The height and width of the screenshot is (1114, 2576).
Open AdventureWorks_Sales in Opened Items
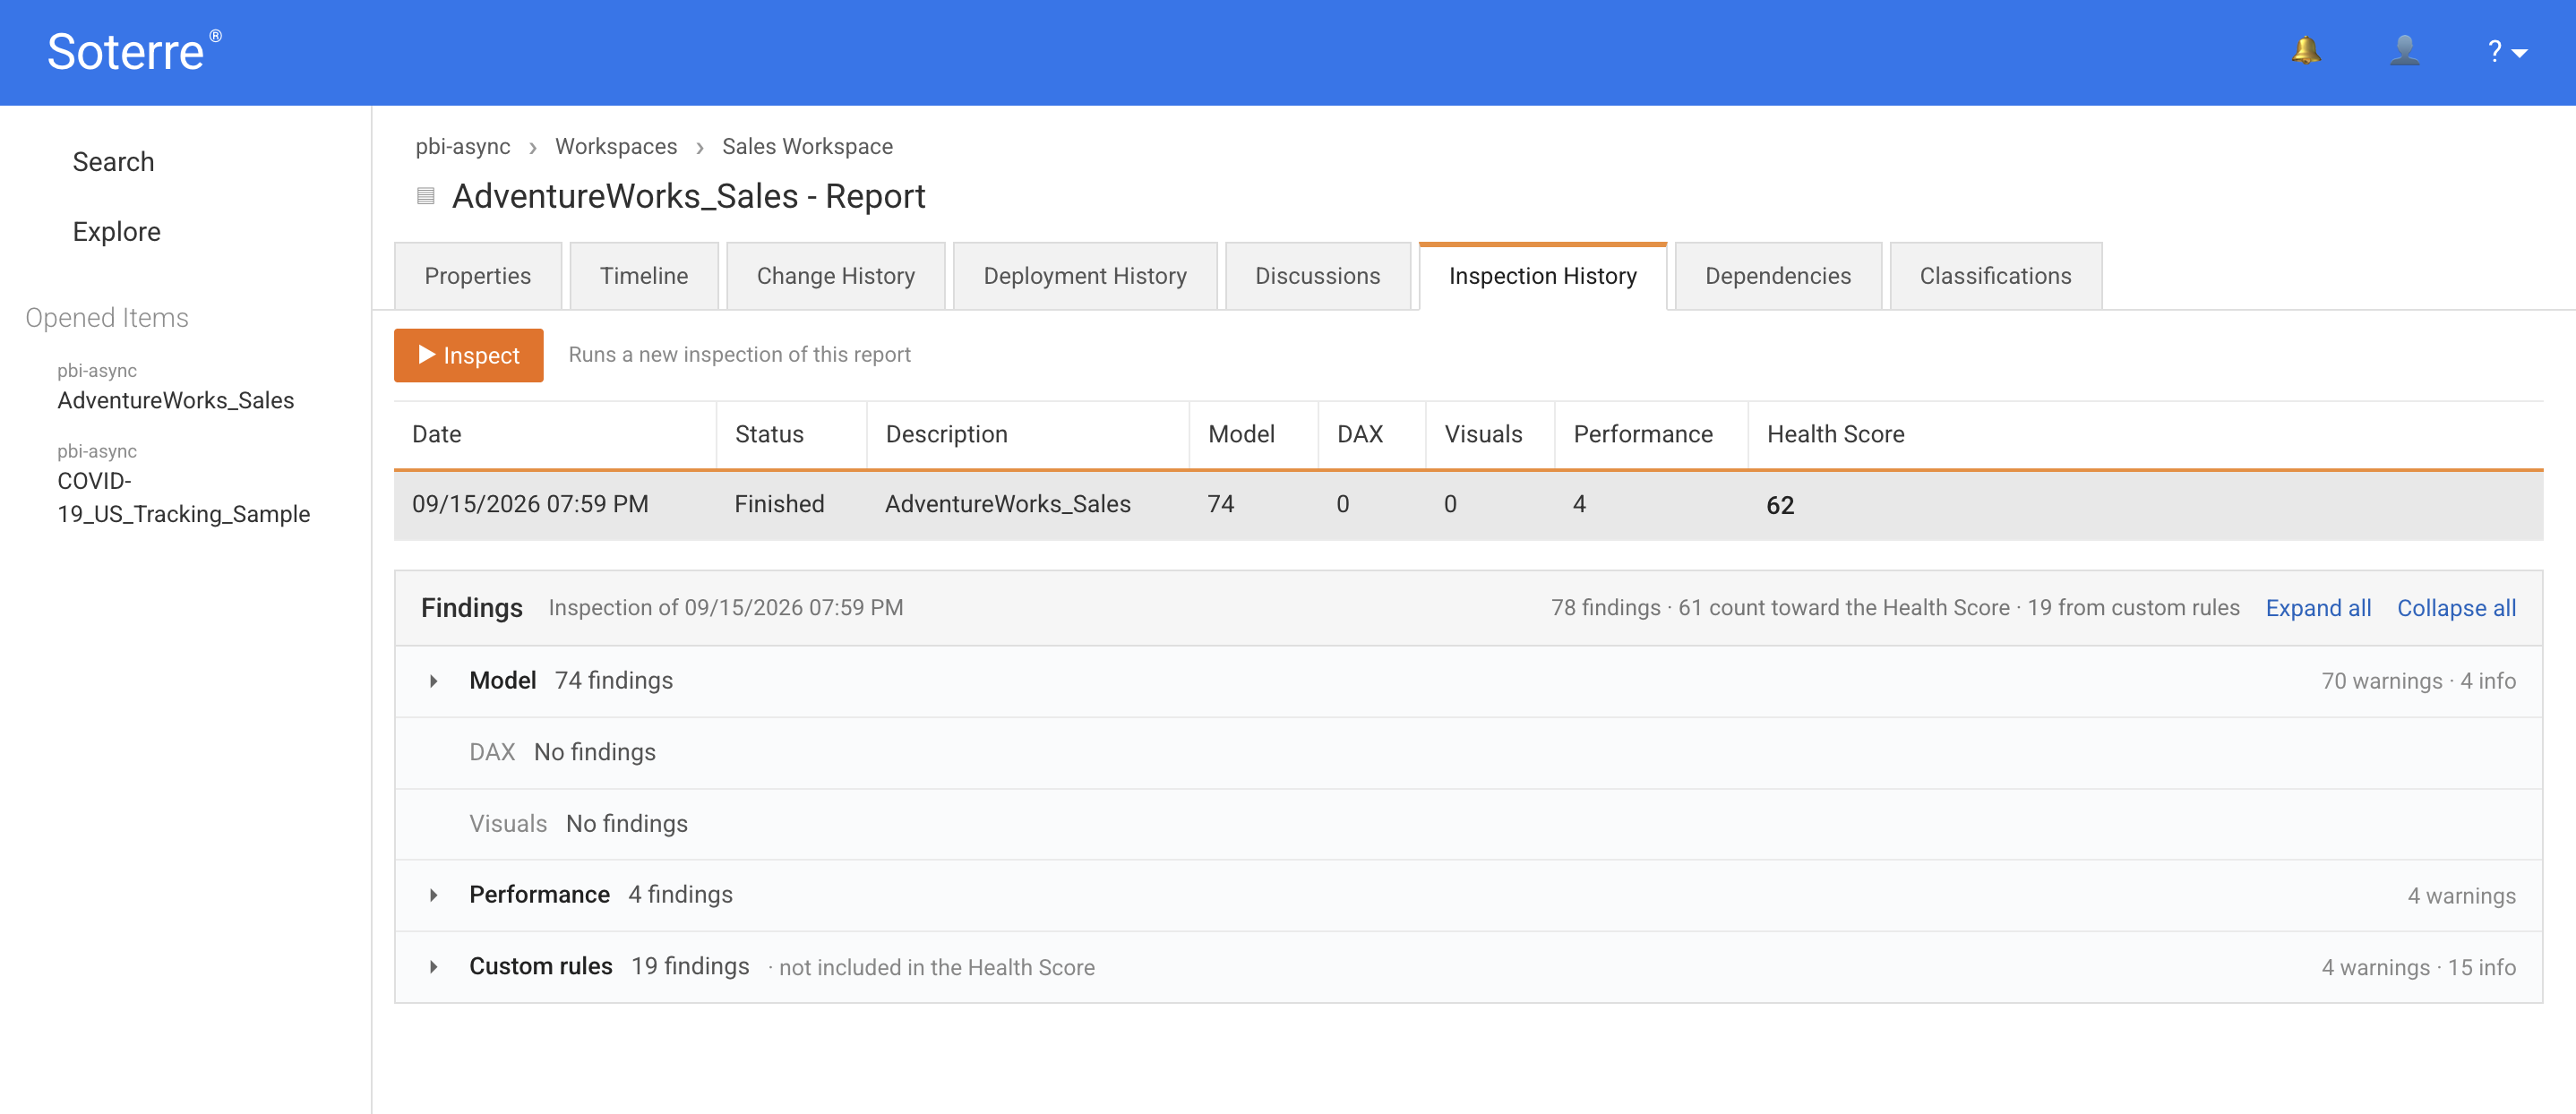(x=176, y=401)
